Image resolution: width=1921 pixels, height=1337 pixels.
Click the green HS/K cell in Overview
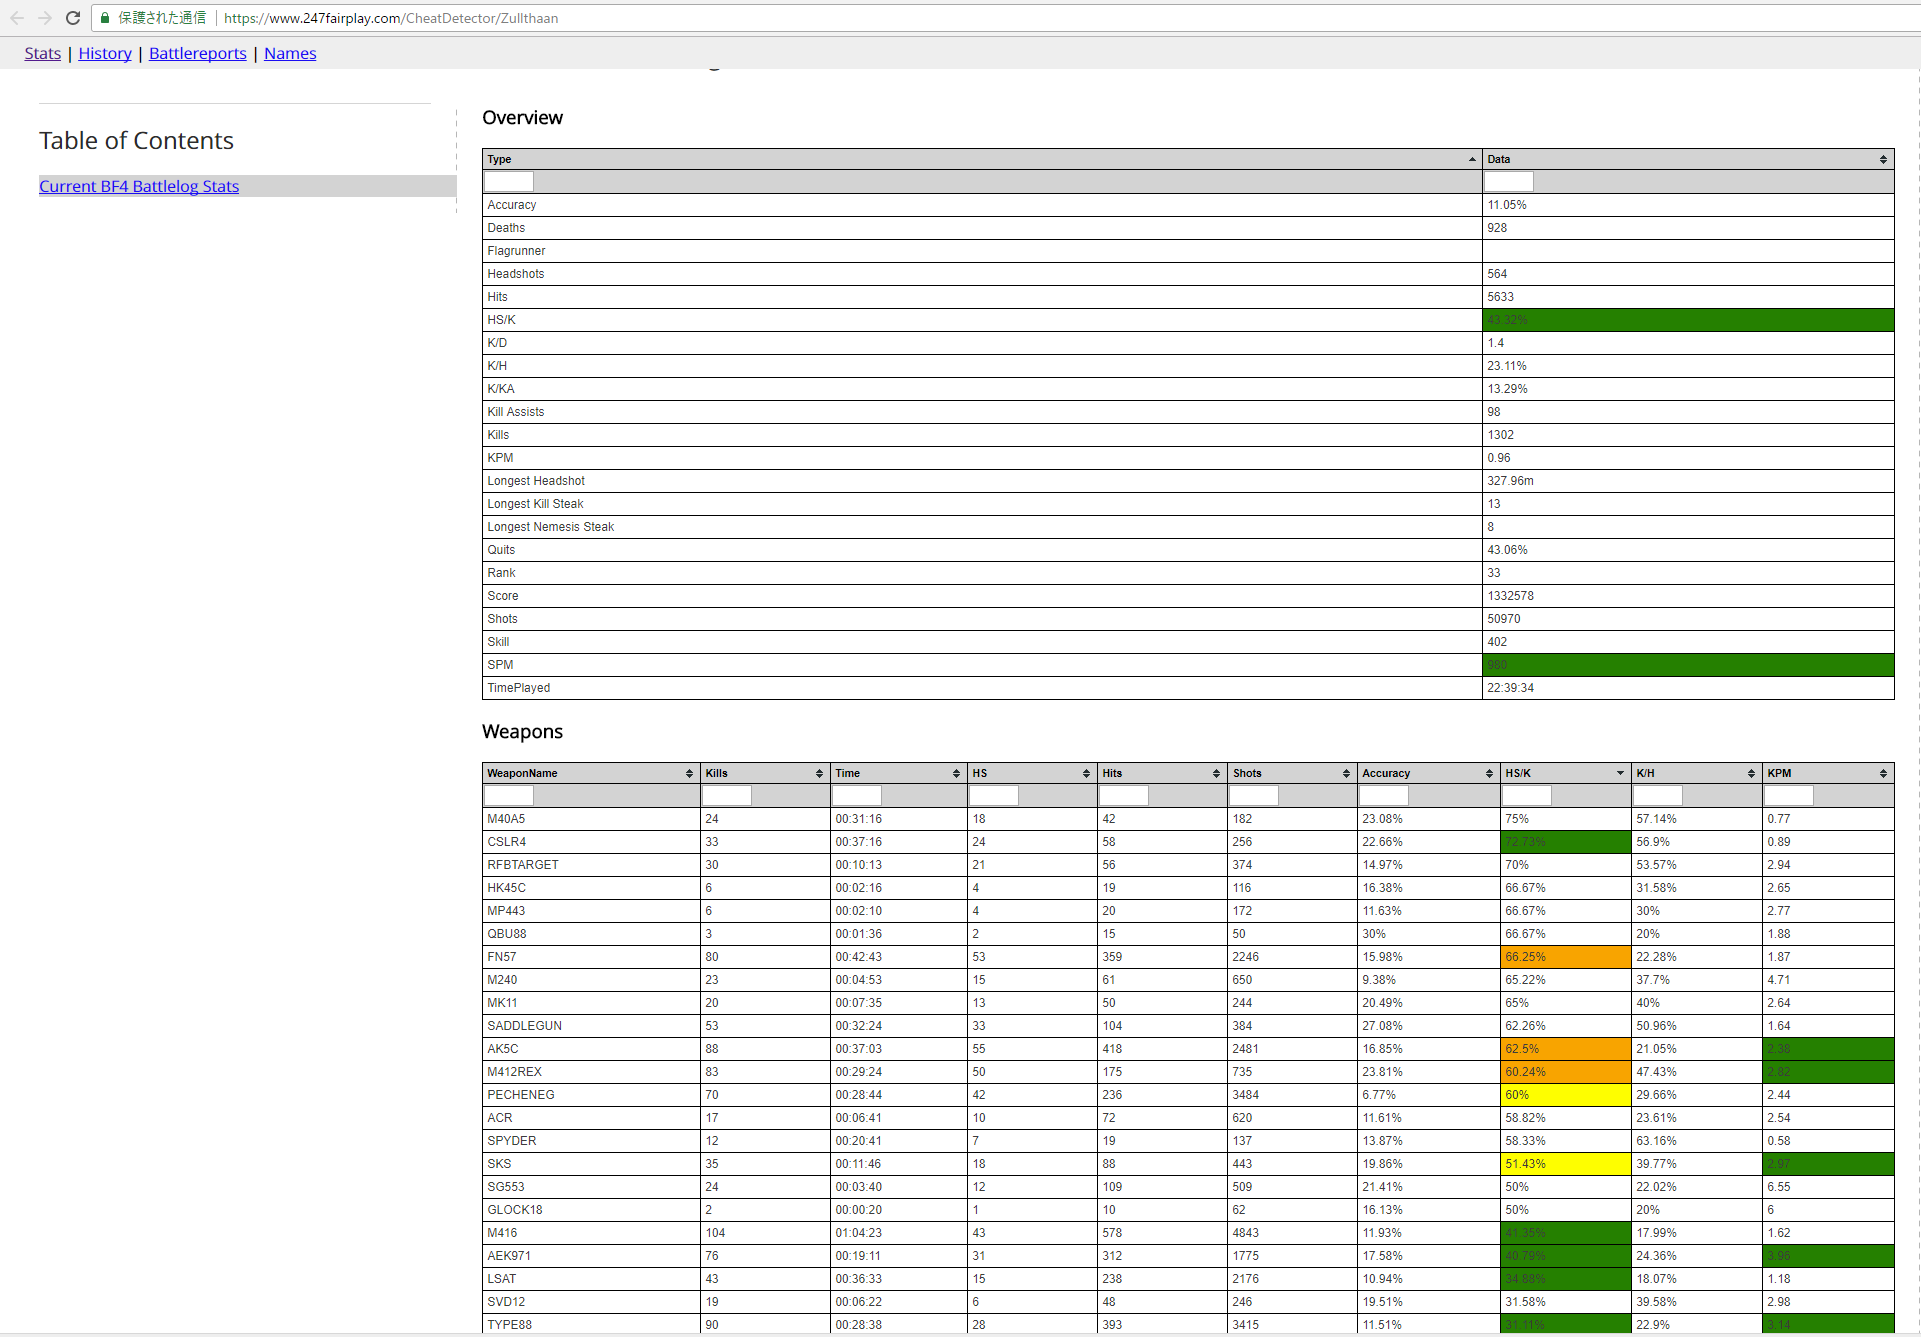(1687, 320)
